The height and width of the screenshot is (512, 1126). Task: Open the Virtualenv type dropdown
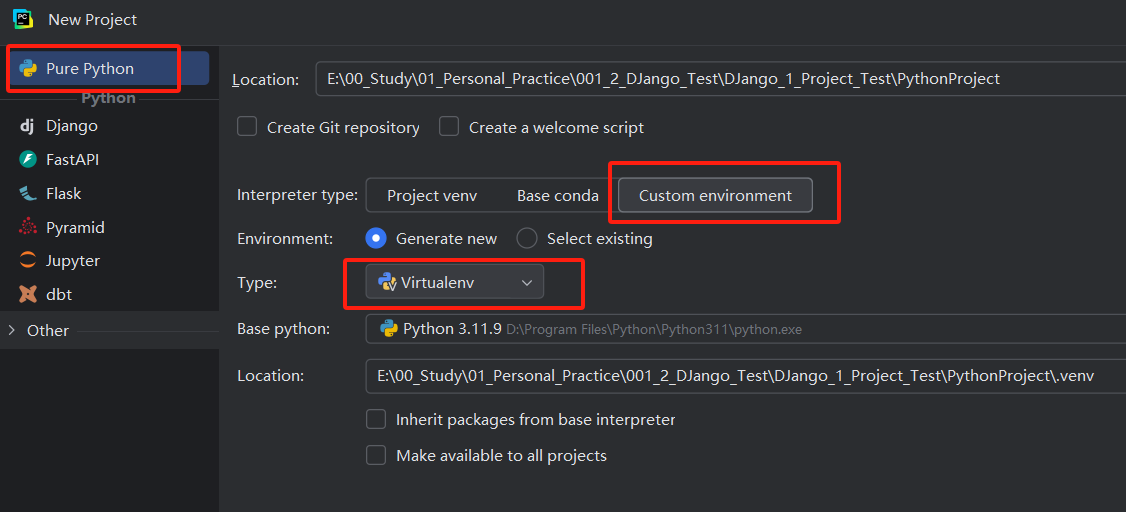pos(455,282)
